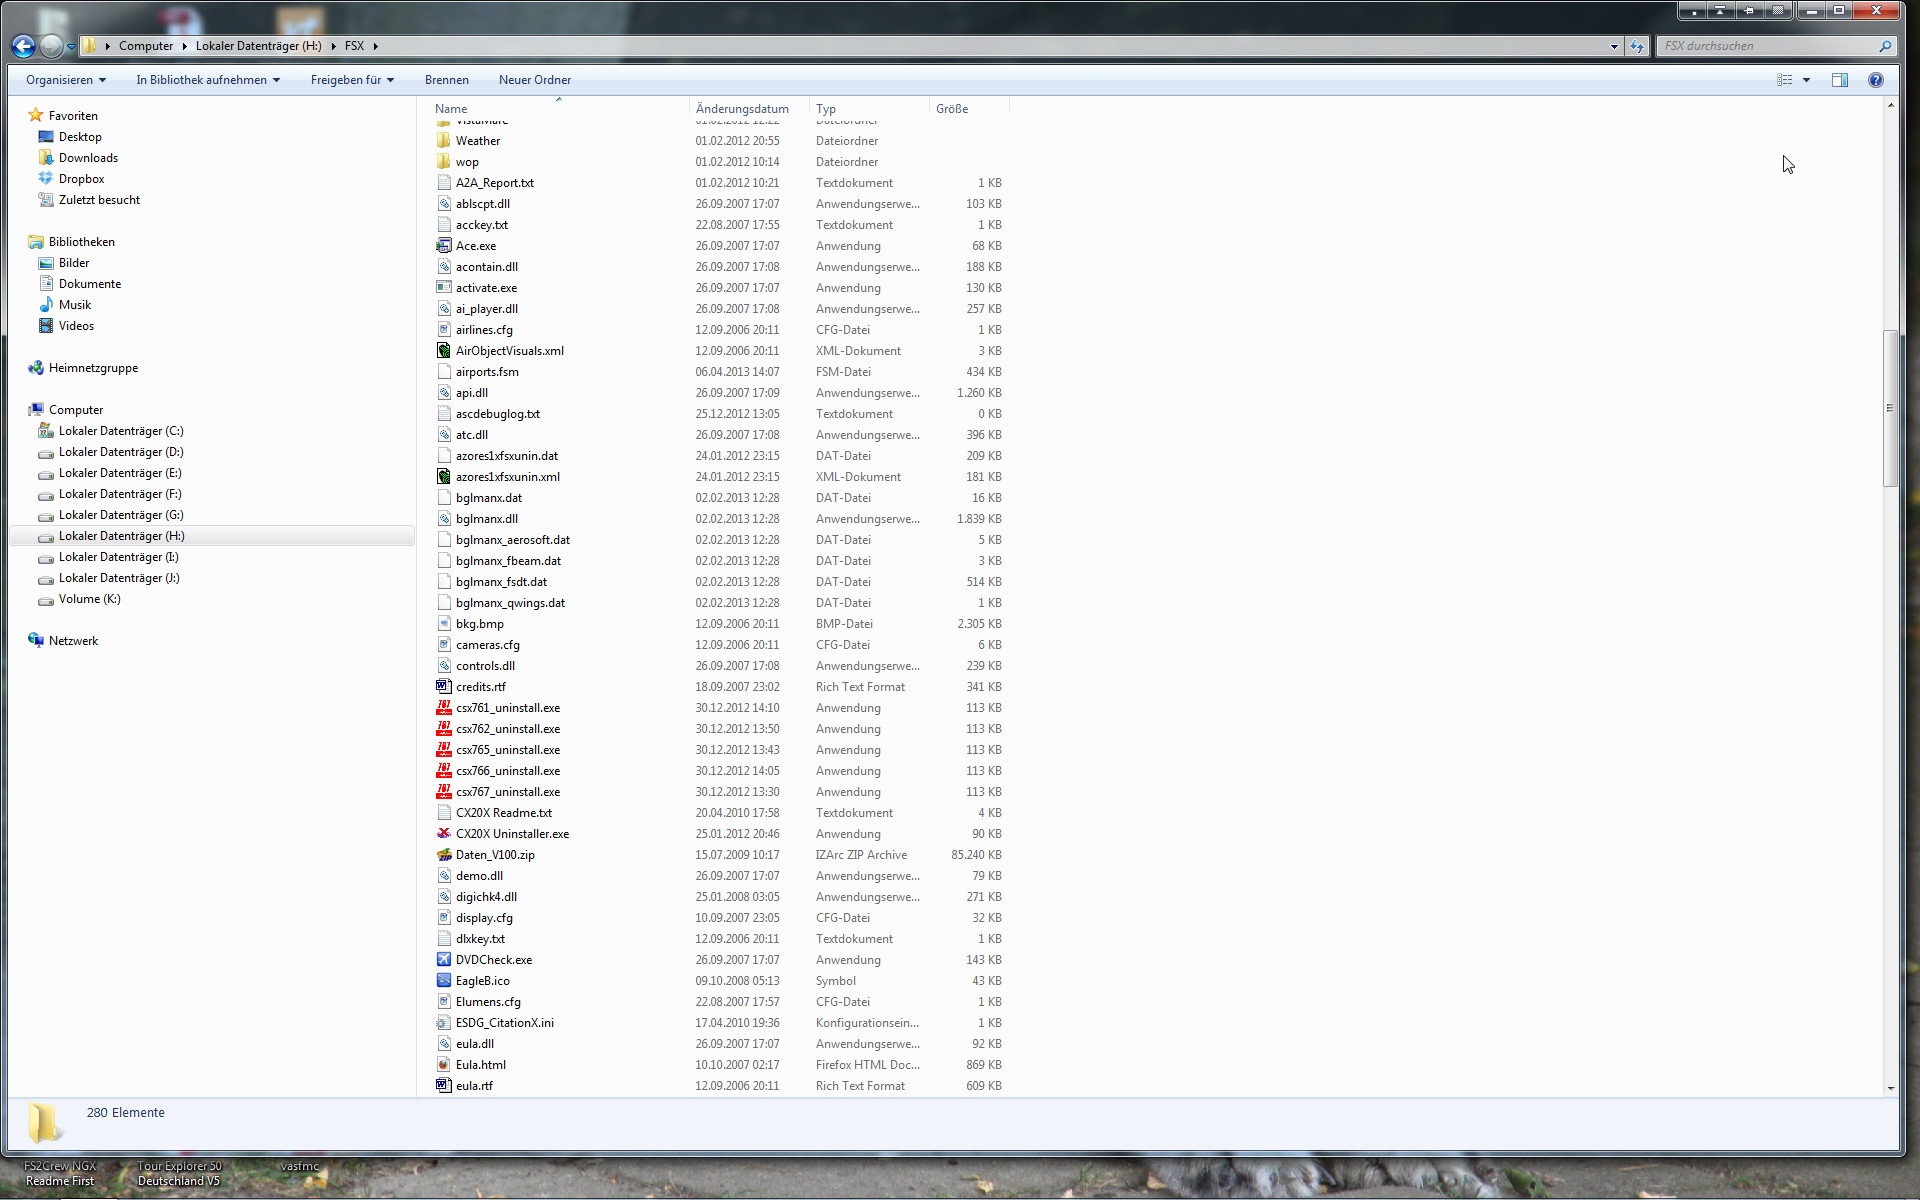Select the Dropbox favorite icon
This screenshot has width=1920, height=1200.
coord(45,179)
